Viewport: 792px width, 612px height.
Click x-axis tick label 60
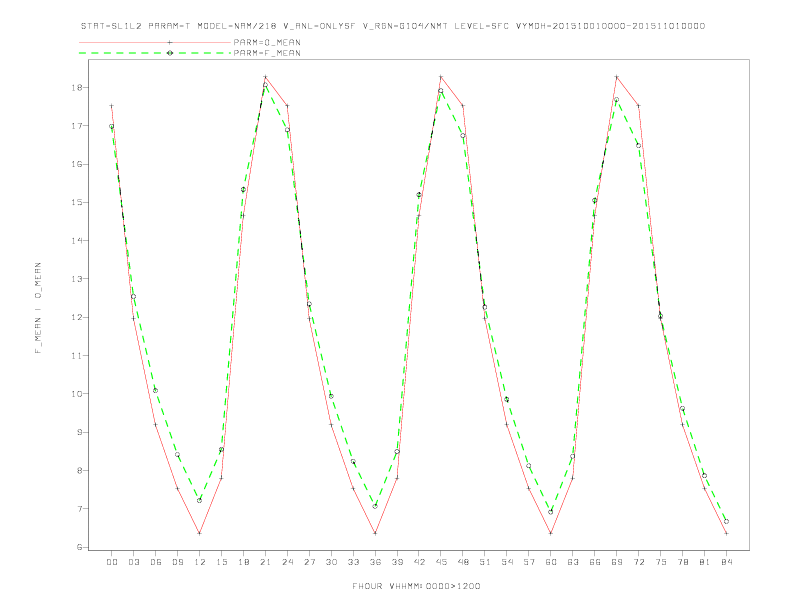click(551, 562)
